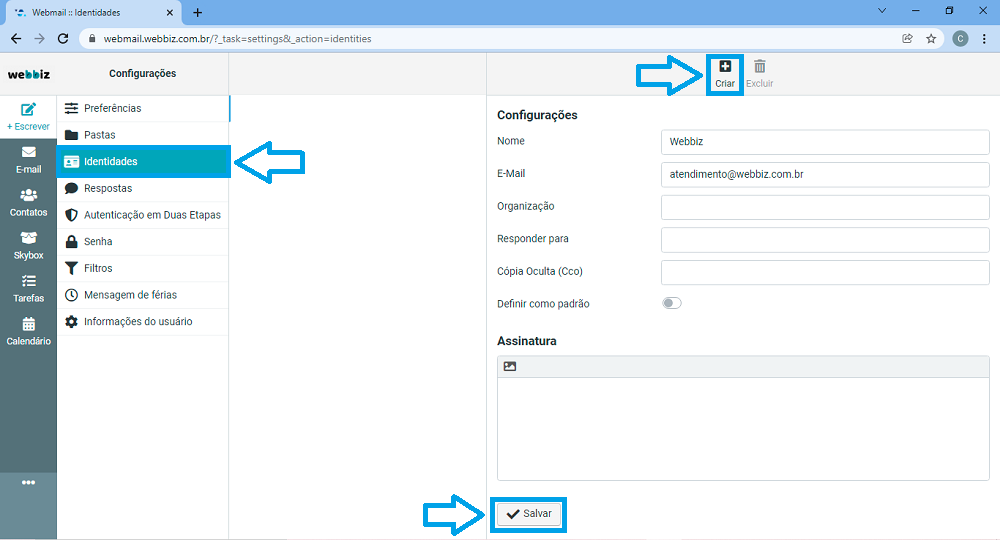Open Tarefas in the sidebar
The height and width of the screenshot is (540, 1000).
coord(28,288)
